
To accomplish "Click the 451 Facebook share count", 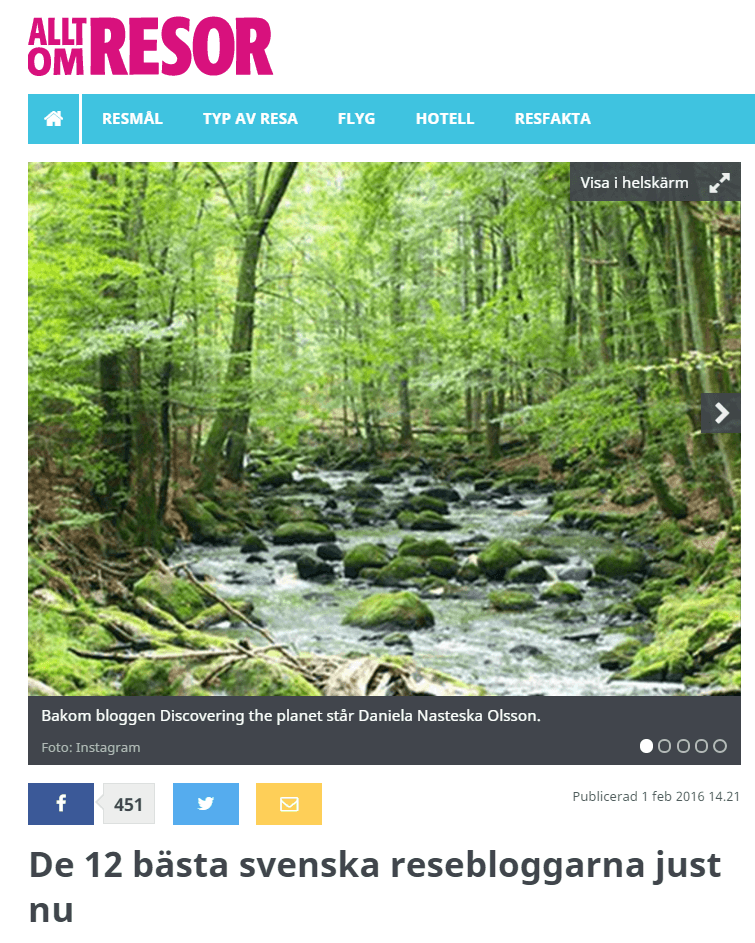I will pyautogui.click(x=128, y=804).
